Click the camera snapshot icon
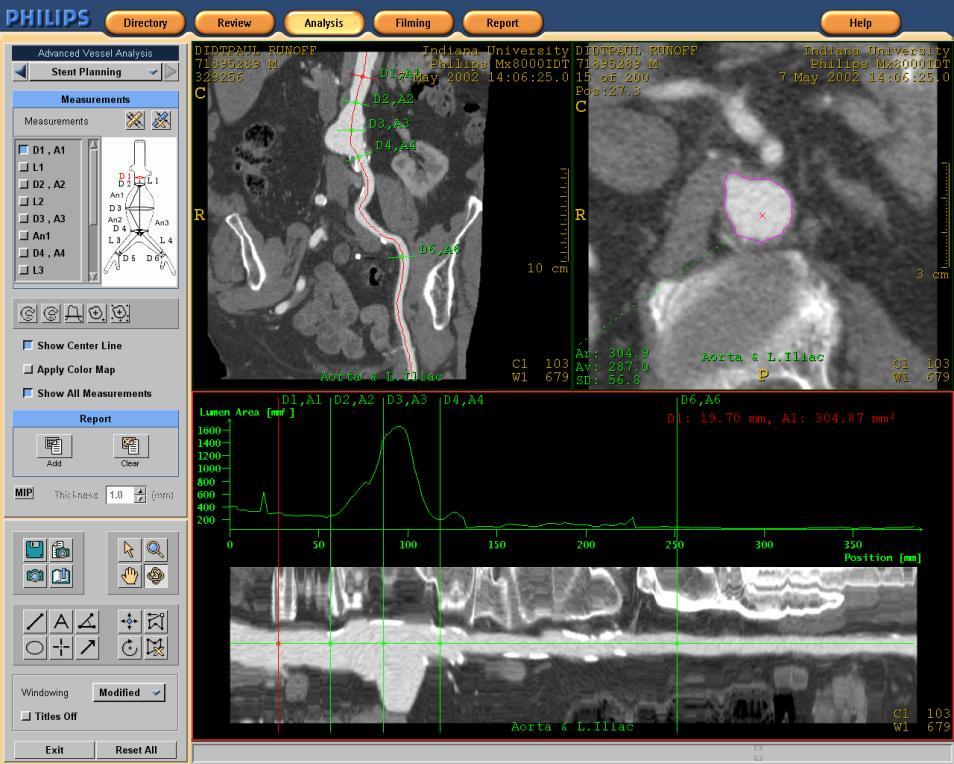Image resolution: width=954 pixels, height=764 pixels. coord(35,575)
